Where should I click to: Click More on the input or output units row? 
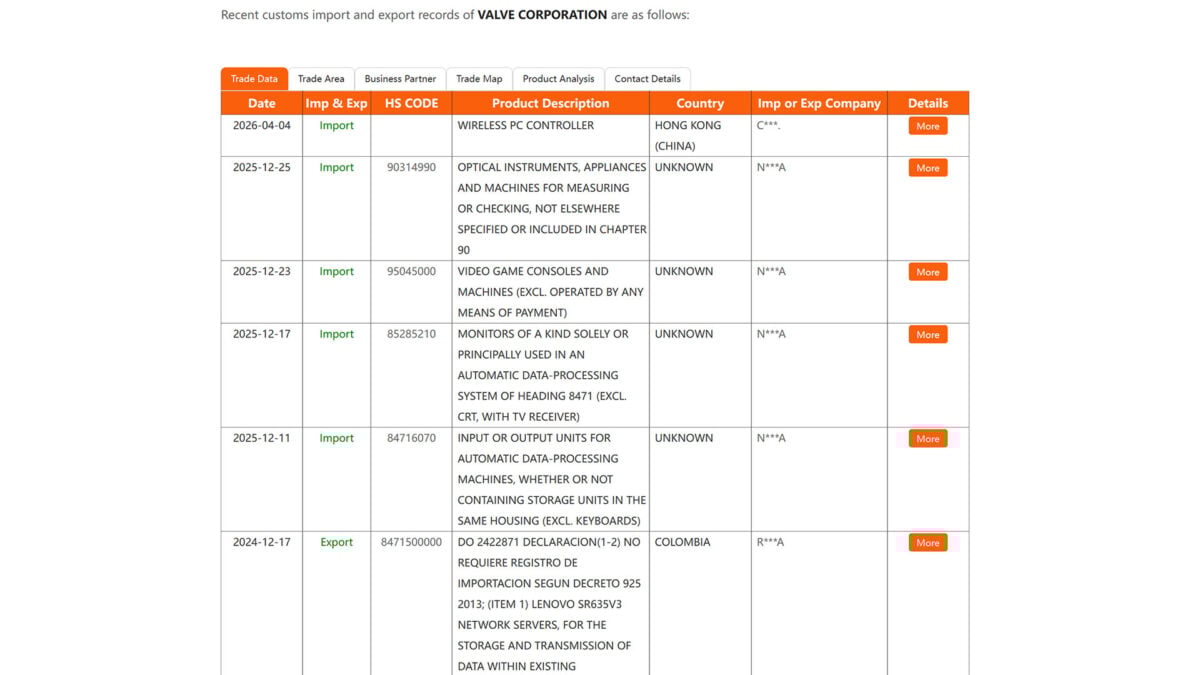point(927,438)
